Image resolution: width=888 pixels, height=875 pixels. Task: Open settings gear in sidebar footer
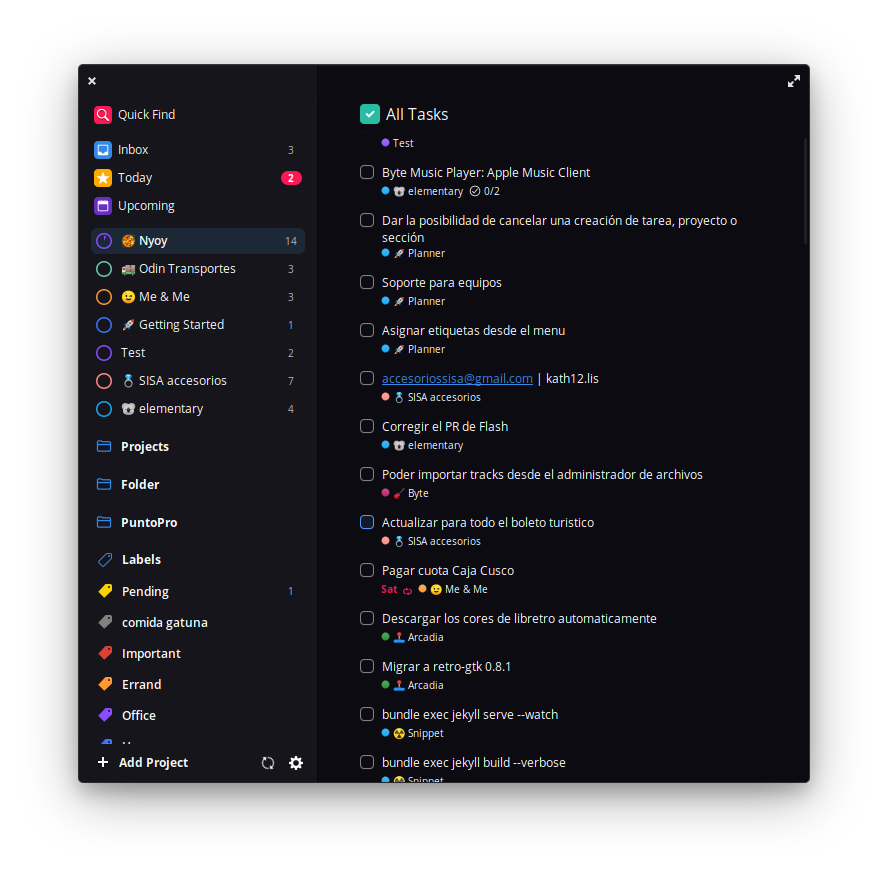pos(296,763)
